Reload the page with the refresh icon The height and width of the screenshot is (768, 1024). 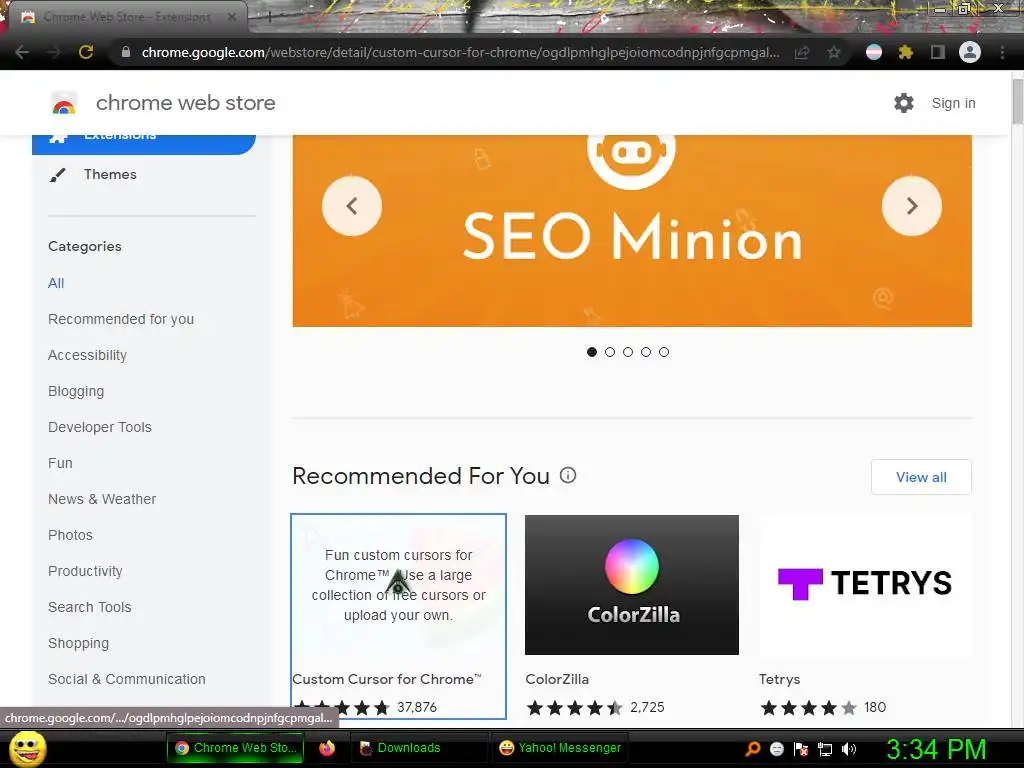86,52
